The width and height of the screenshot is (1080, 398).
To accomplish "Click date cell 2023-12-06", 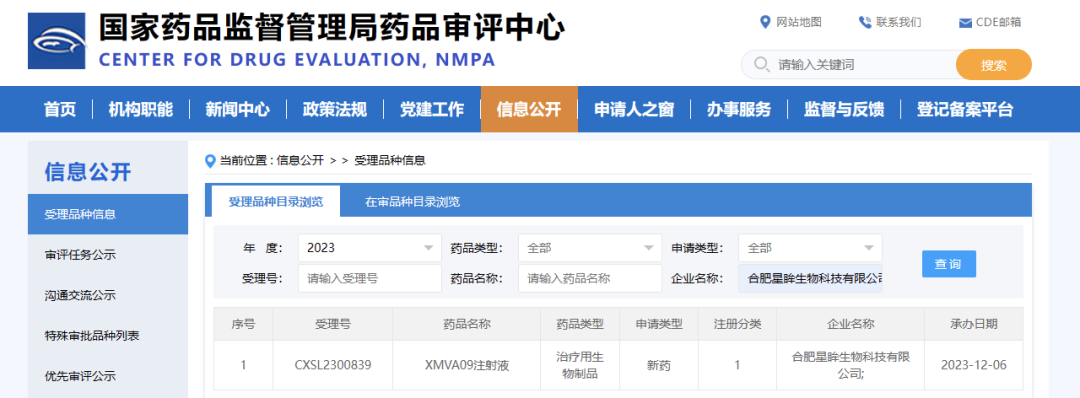I will tap(974, 366).
